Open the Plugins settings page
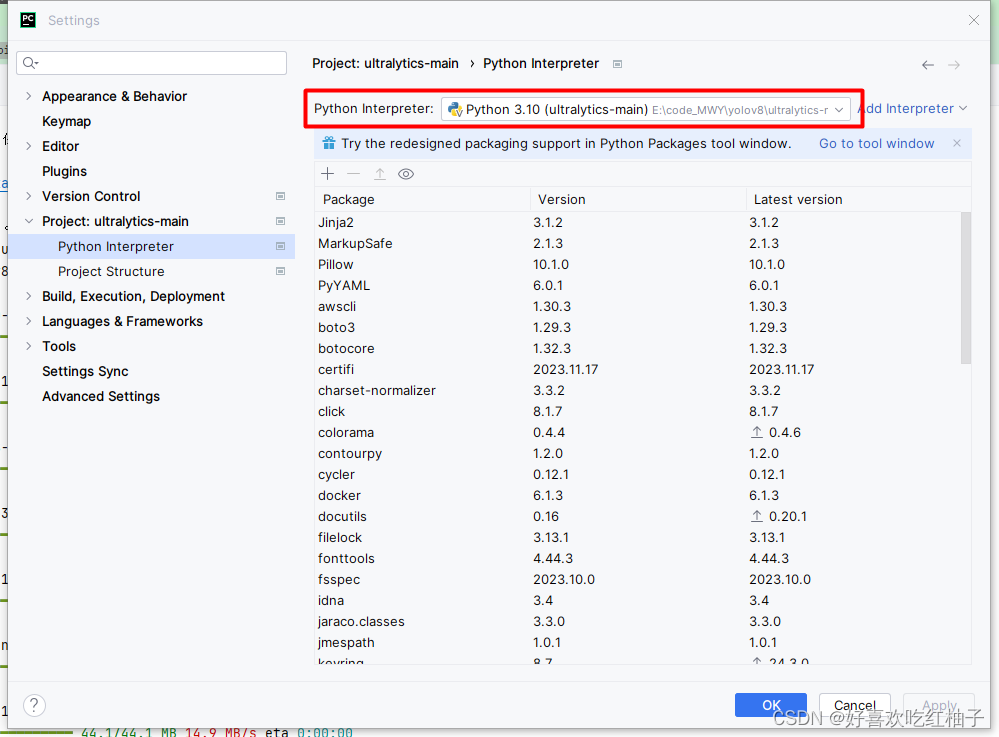 [64, 171]
